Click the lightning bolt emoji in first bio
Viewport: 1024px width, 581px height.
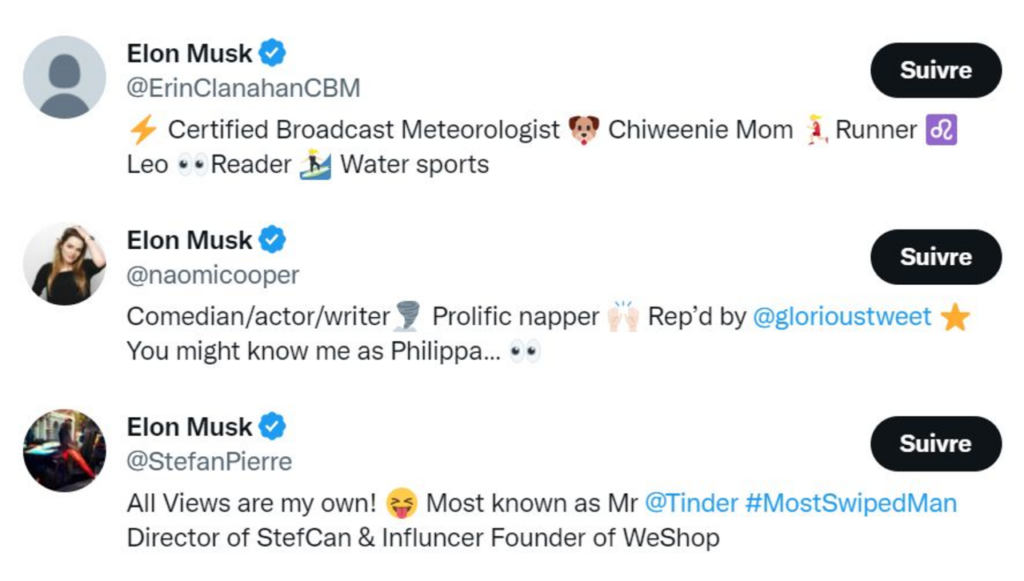[143, 129]
